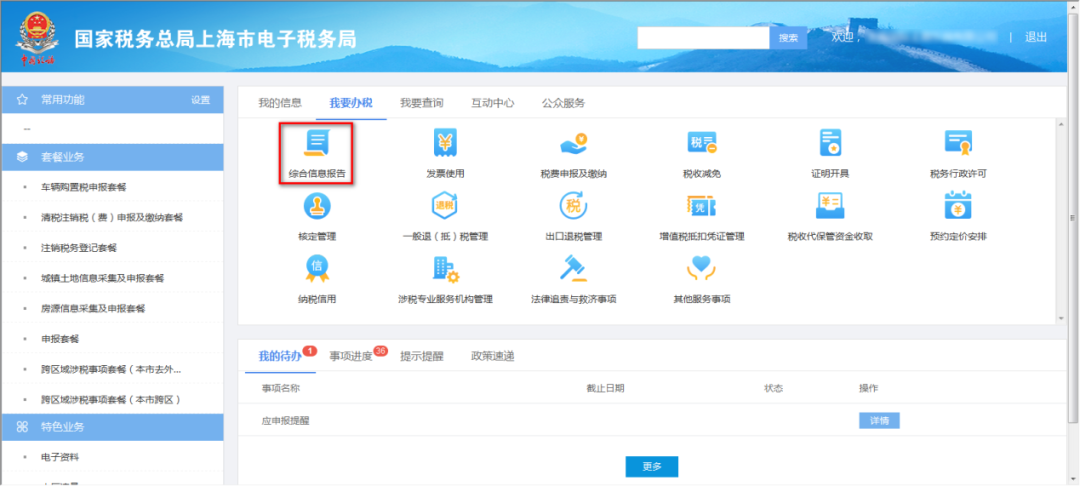Open 电子资料 under 特色业务
The width and height of the screenshot is (1080, 486).
click(60, 457)
